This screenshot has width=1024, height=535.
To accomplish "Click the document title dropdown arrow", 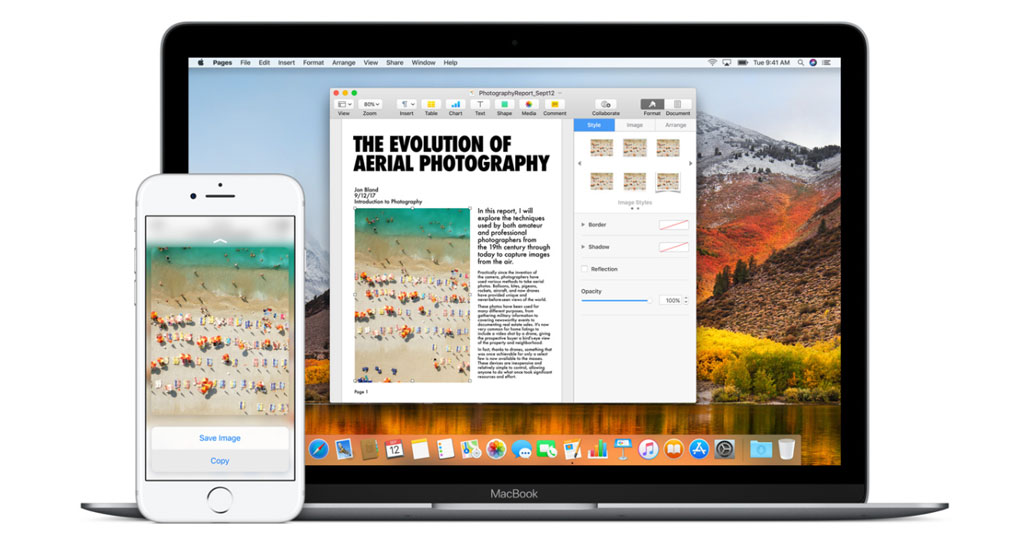I will (560, 93).
